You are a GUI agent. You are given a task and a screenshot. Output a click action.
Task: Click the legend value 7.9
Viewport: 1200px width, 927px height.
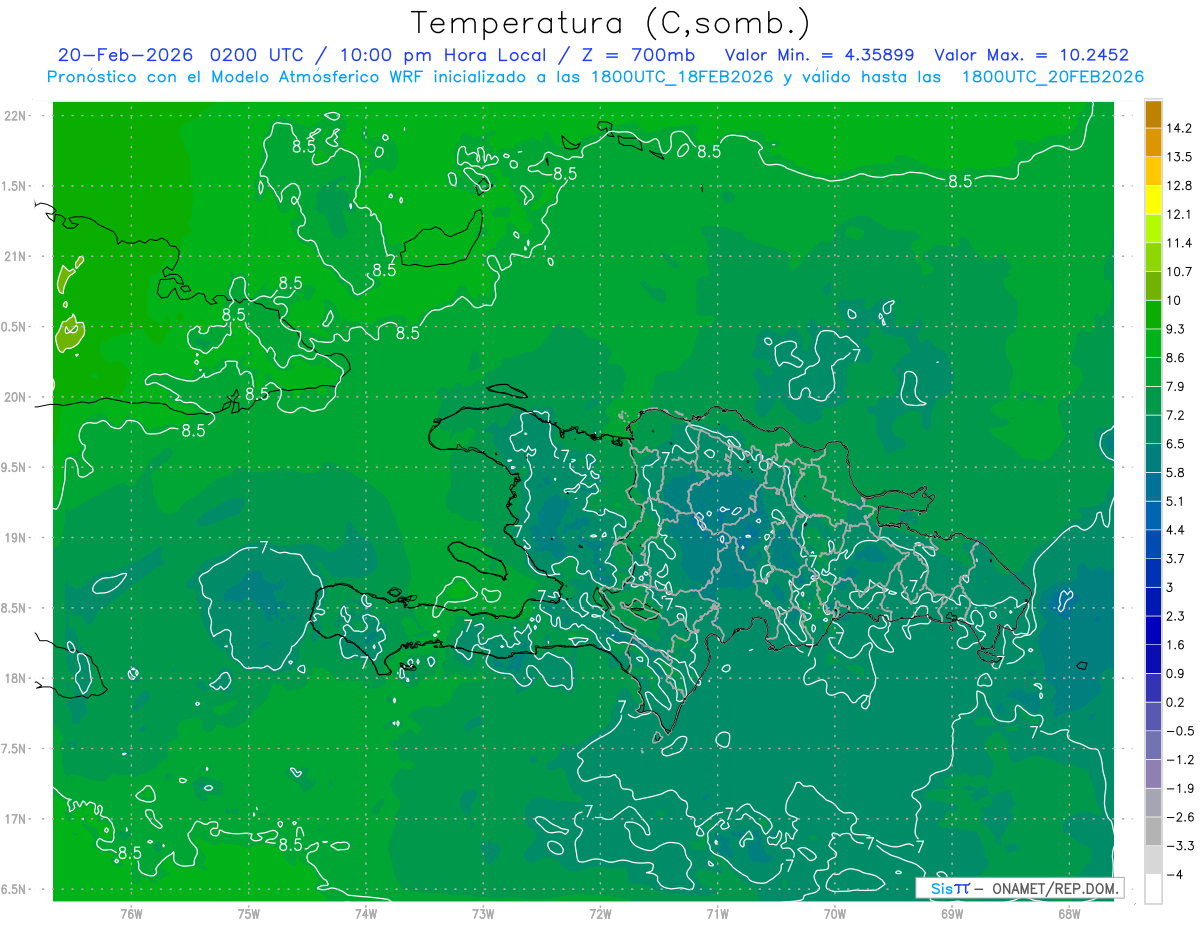coord(1176,386)
